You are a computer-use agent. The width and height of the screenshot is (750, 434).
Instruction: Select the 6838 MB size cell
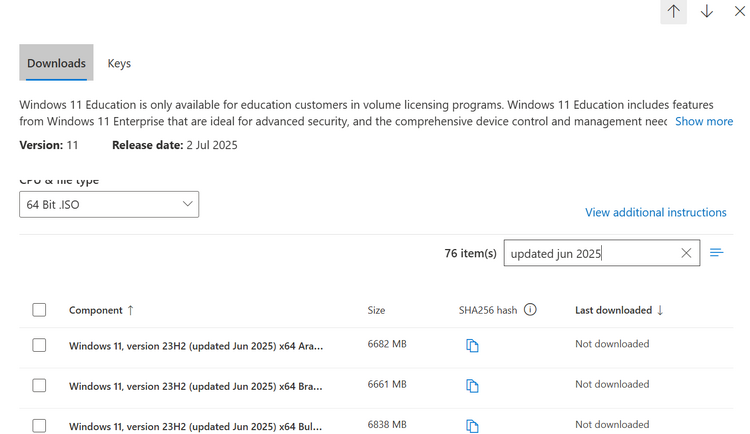coord(387,424)
